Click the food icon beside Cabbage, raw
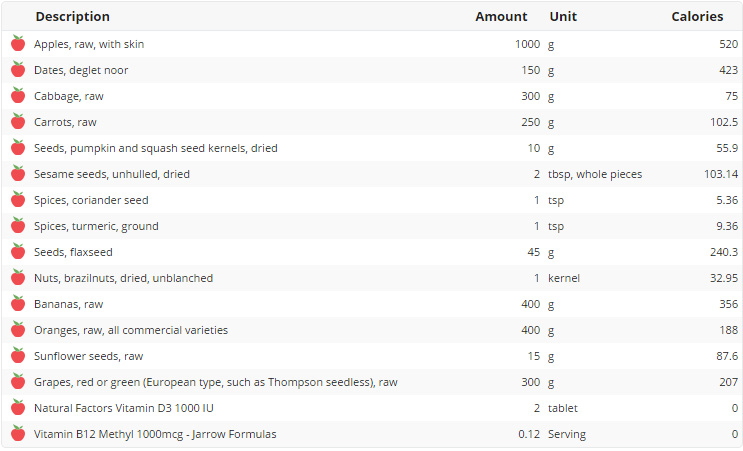This screenshot has height=451, width=743. tap(18, 96)
